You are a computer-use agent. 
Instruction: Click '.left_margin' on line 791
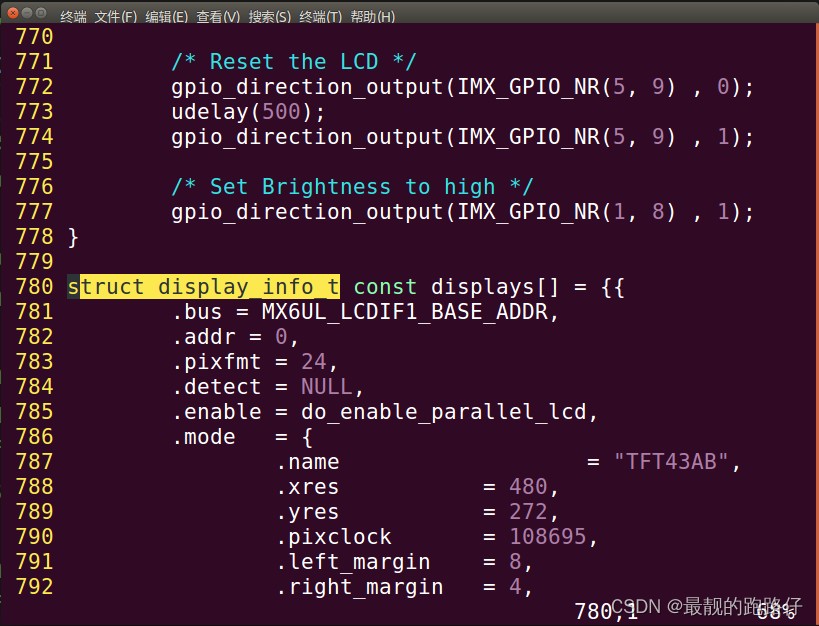[354, 562]
